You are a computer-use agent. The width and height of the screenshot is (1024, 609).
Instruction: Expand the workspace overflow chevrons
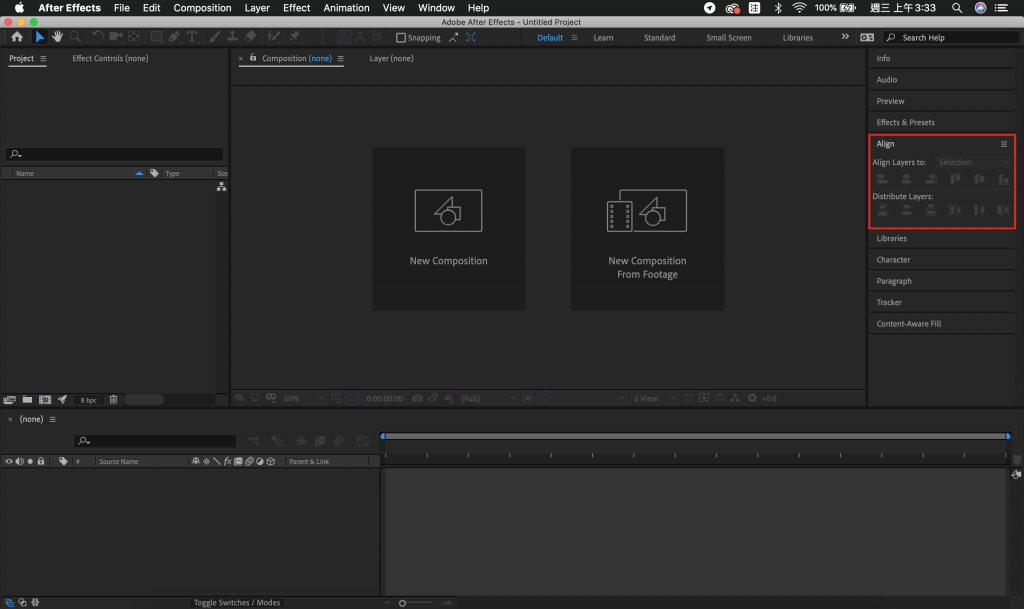tap(845, 37)
